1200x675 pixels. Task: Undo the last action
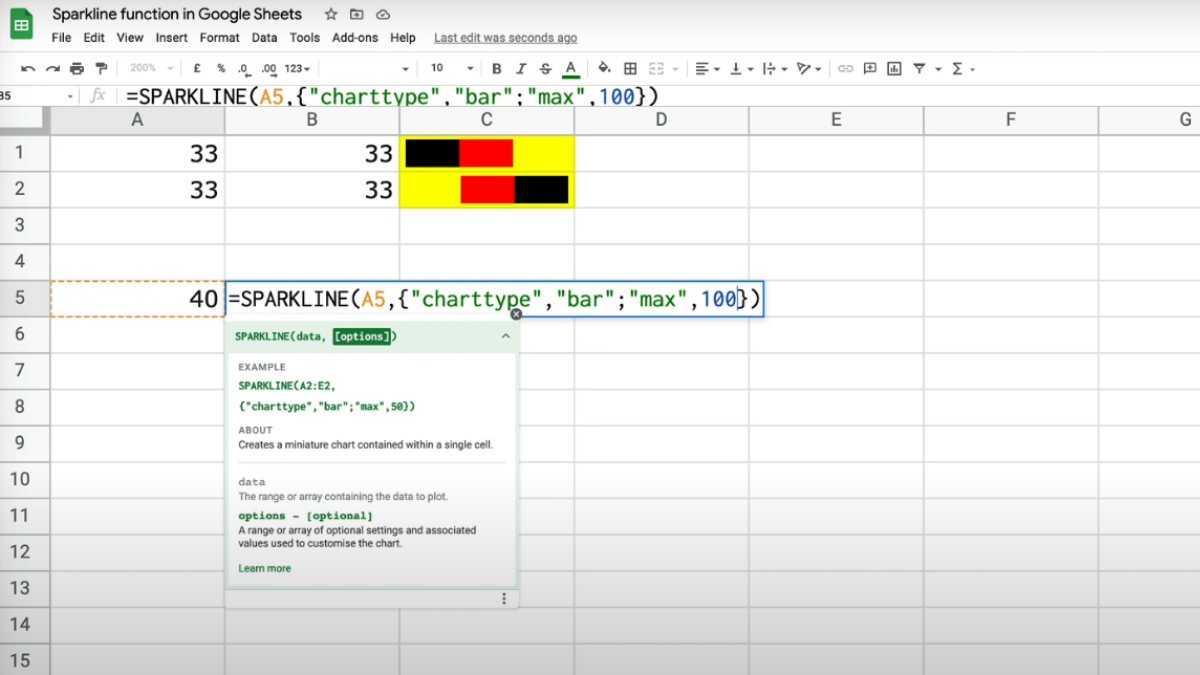pyautogui.click(x=28, y=69)
